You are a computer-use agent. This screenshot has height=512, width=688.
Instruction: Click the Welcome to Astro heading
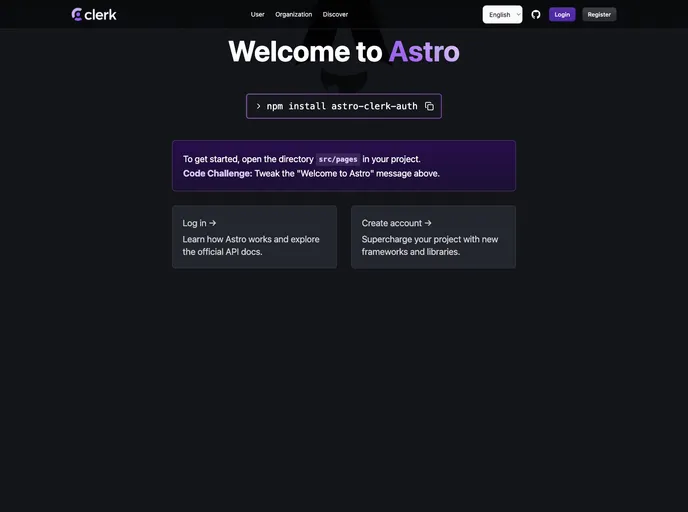click(344, 52)
